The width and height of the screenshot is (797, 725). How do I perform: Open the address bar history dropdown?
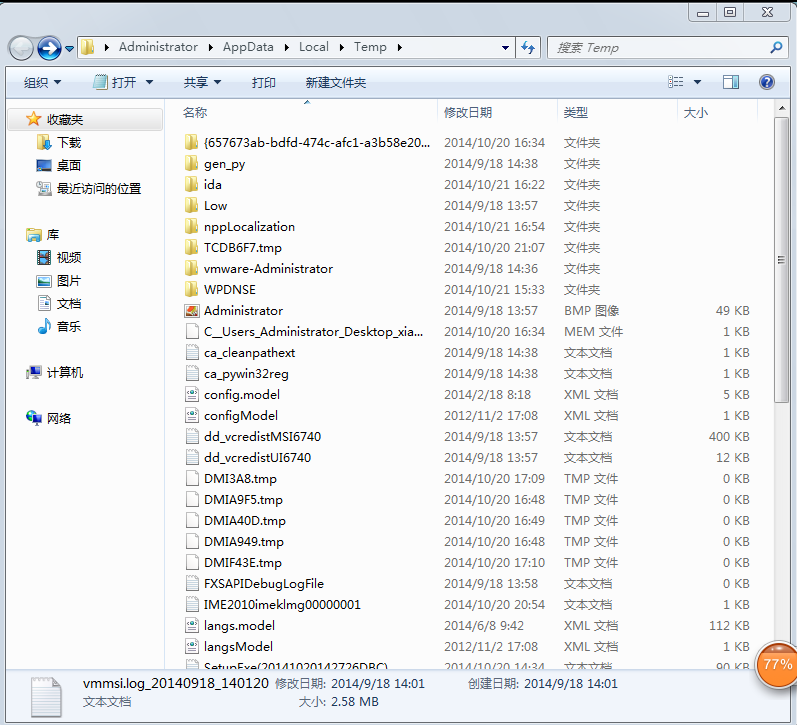505,48
